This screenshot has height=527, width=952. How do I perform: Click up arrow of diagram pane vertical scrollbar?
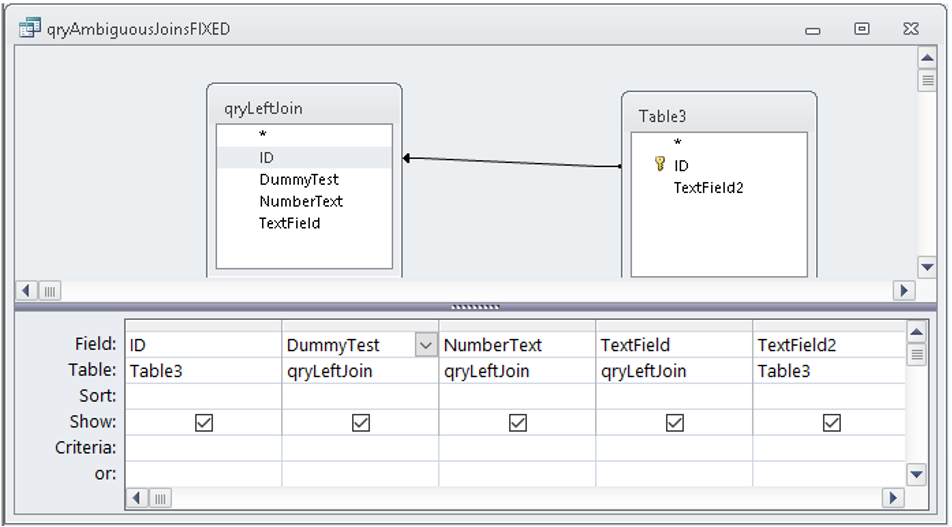click(x=927, y=58)
